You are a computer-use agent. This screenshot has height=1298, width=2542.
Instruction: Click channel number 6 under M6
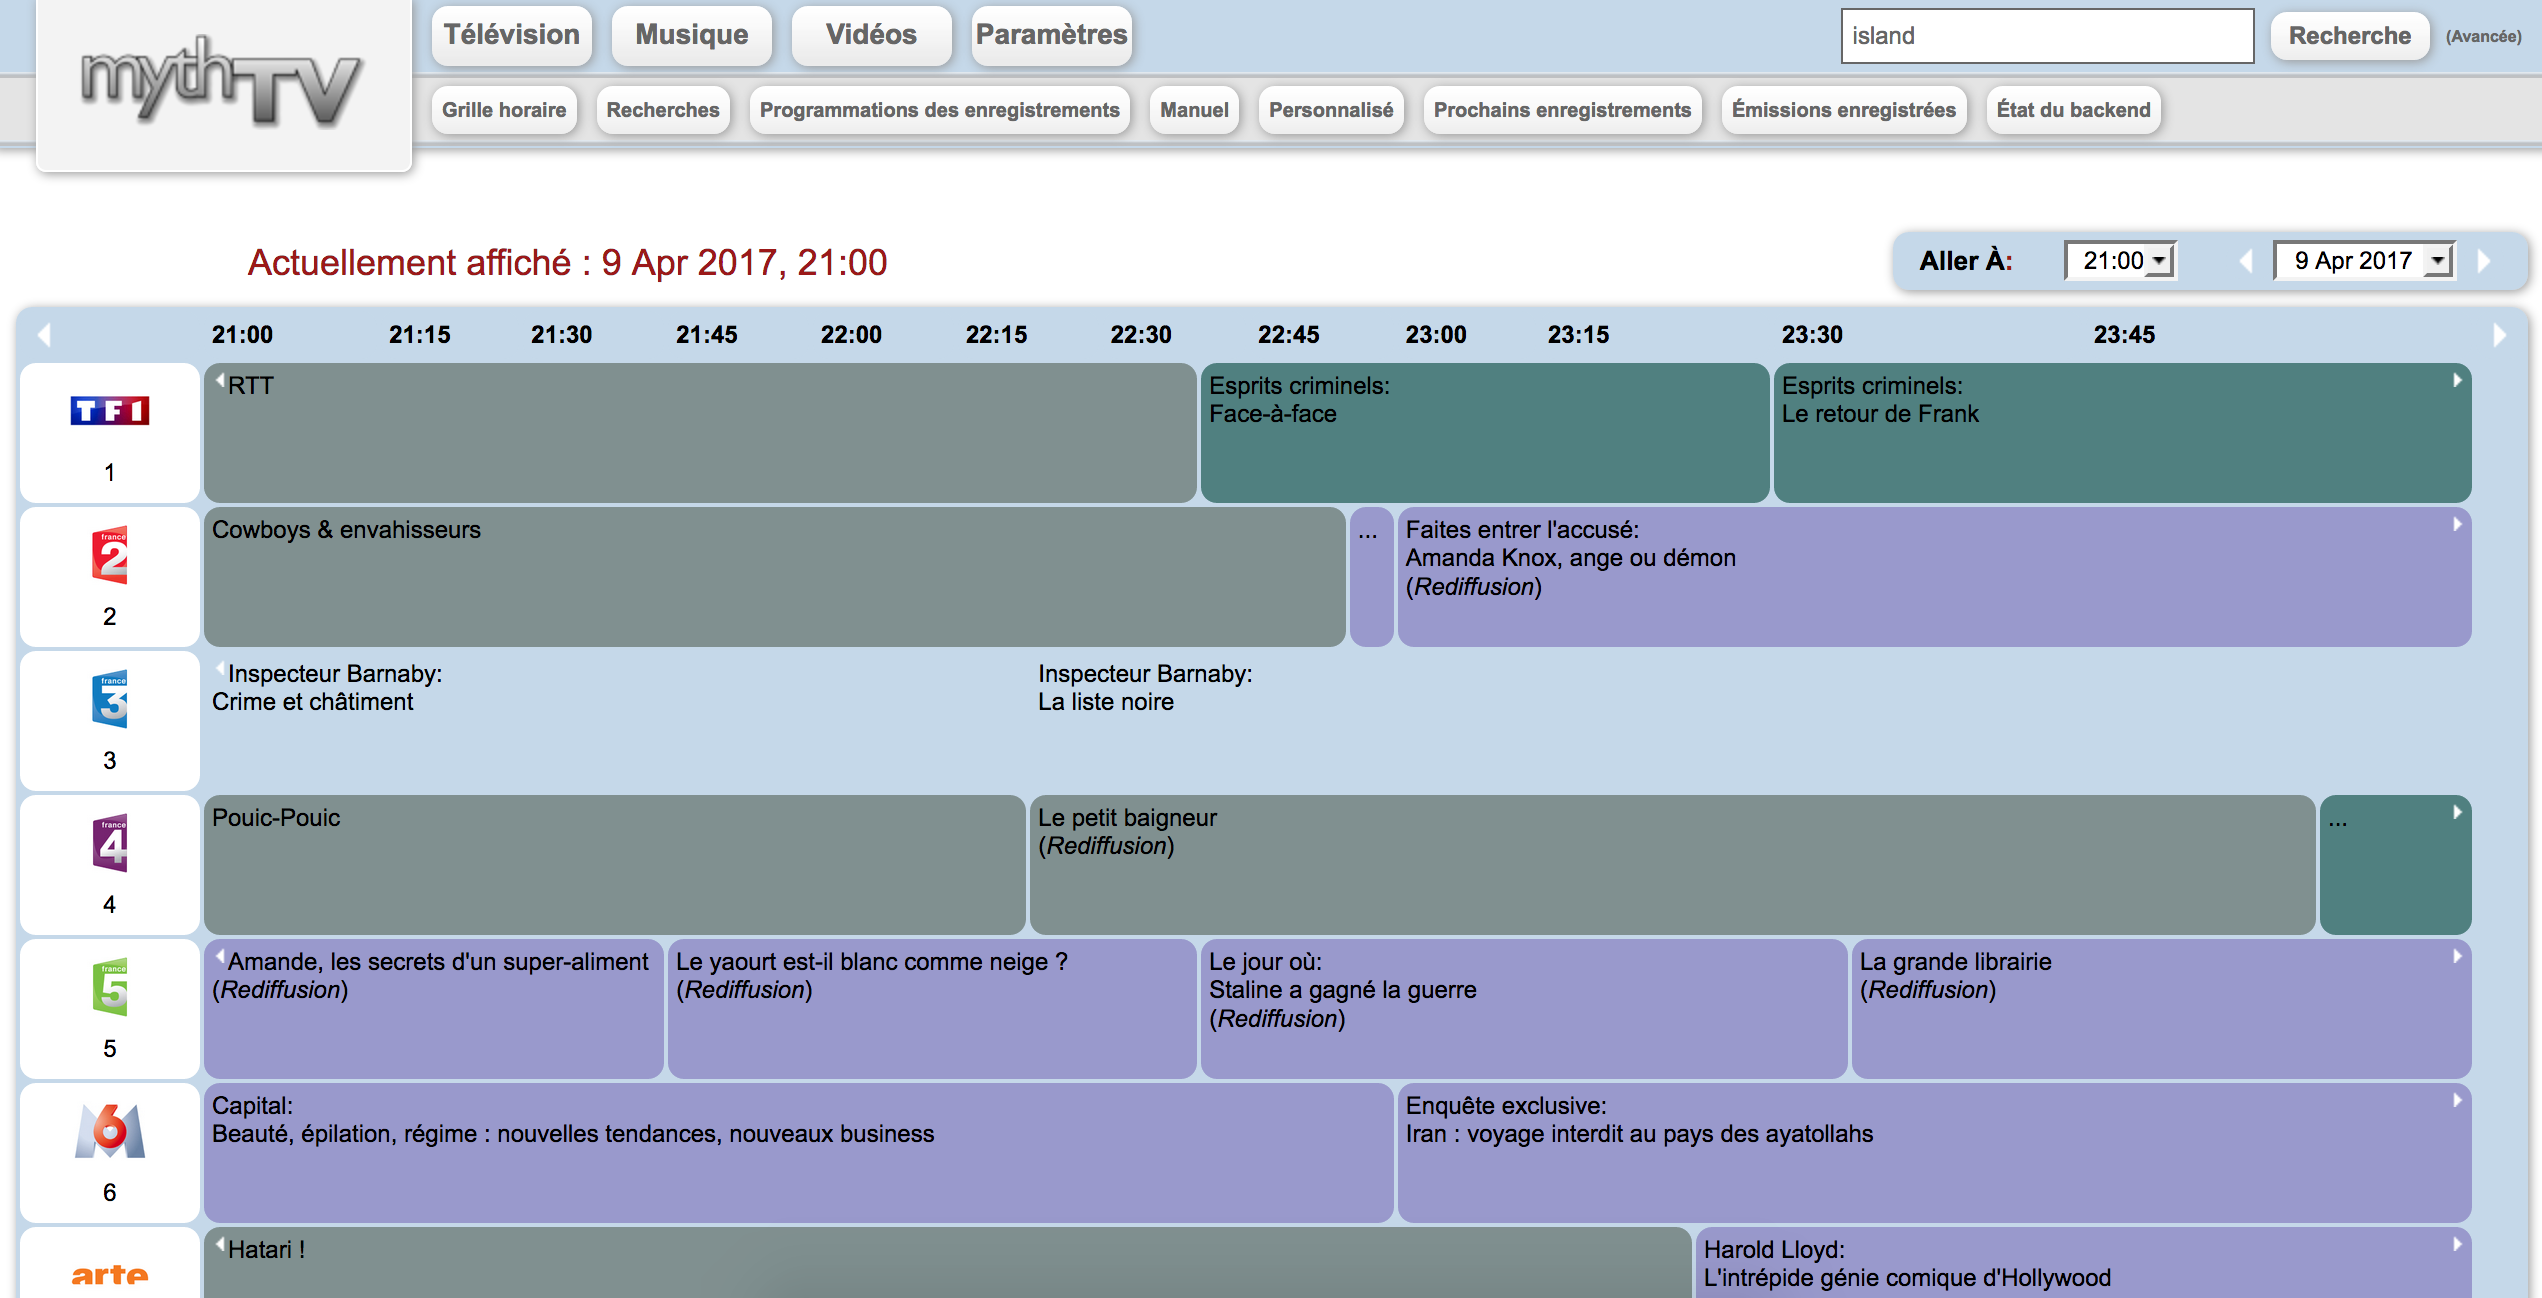tap(110, 1192)
